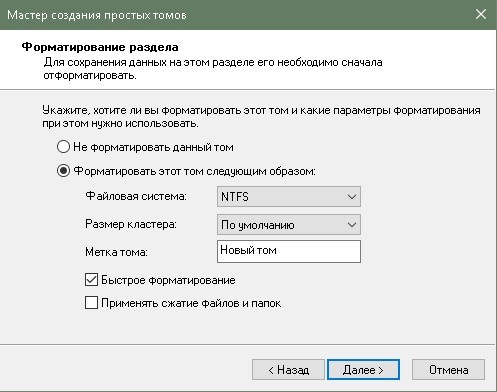Select the 'Не форматировать данный том' radio button
The height and width of the screenshot is (392, 497).
pos(63,147)
